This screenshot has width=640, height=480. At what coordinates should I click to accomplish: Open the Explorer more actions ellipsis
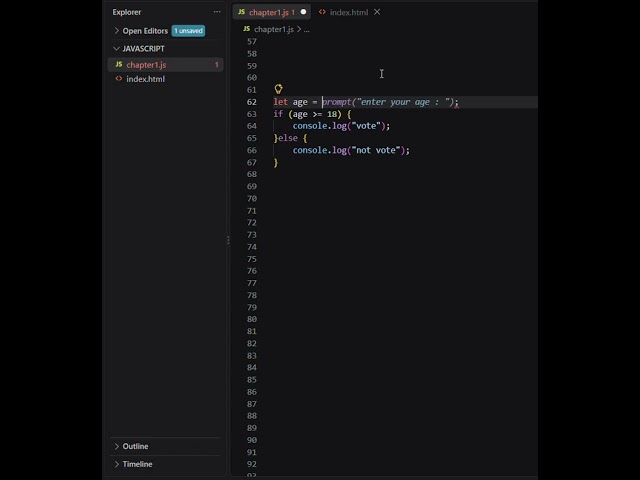click(217, 12)
